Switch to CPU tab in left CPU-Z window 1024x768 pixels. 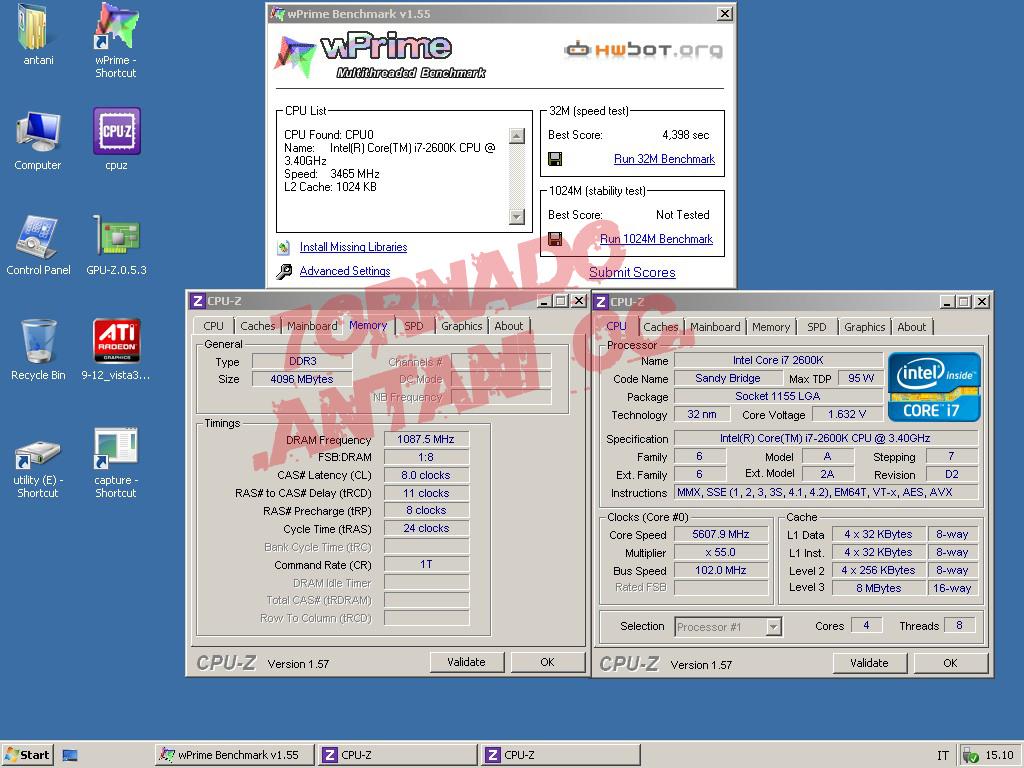(214, 326)
